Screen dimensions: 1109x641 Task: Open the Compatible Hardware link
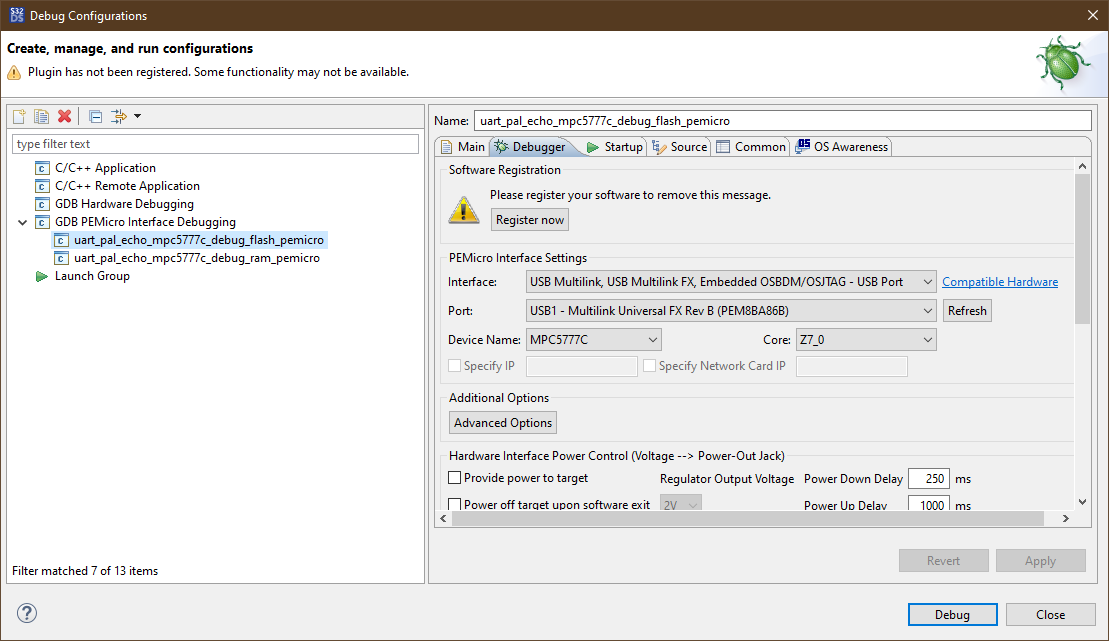pos(999,282)
